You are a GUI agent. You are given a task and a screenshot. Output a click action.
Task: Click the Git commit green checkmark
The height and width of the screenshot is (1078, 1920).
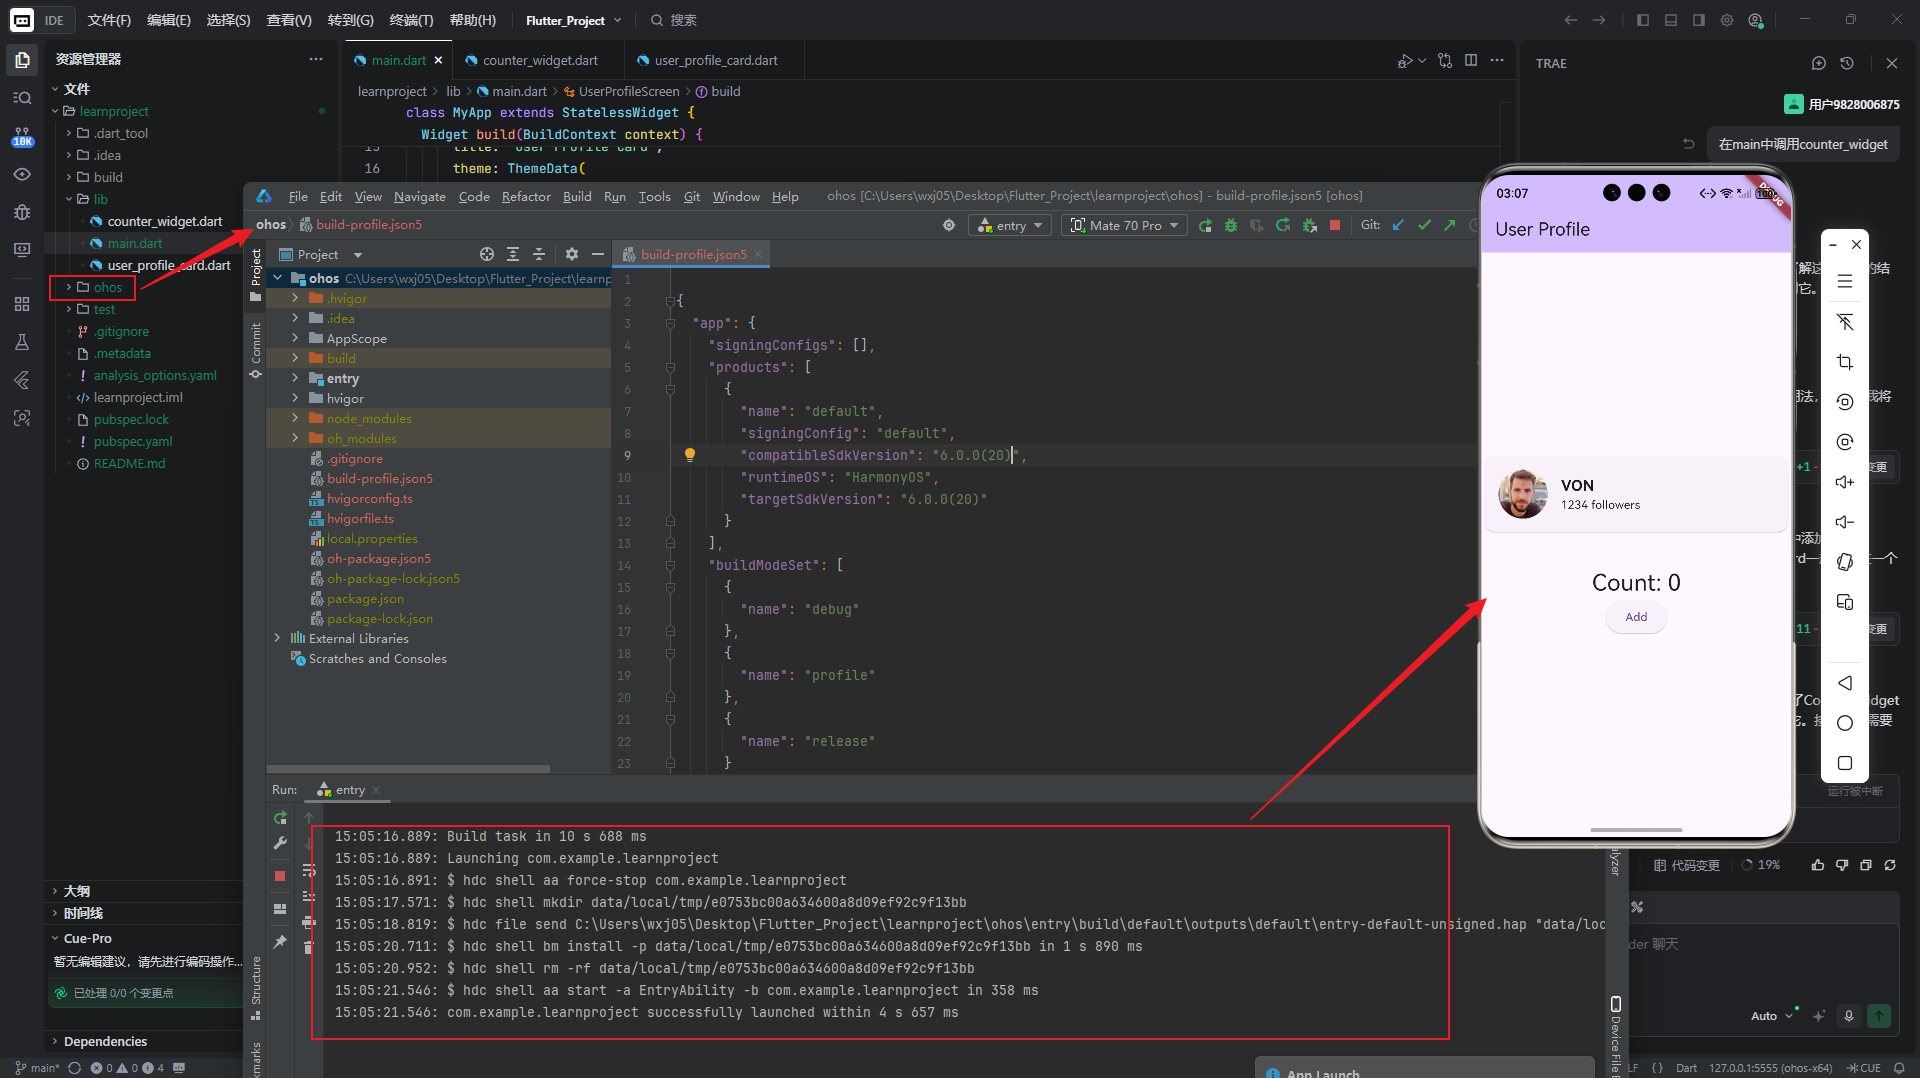(x=1424, y=226)
